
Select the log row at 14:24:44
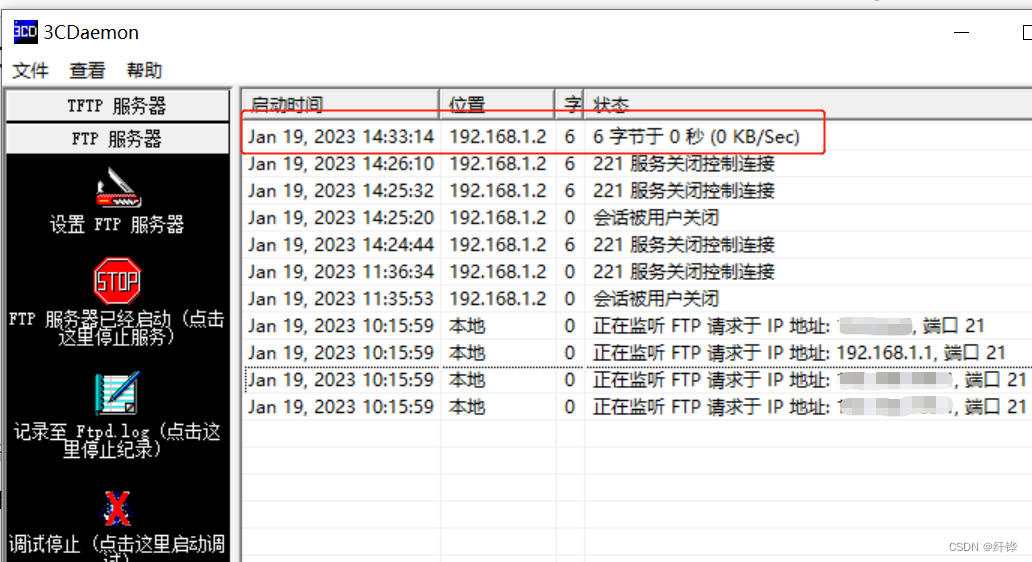[x=637, y=245]
